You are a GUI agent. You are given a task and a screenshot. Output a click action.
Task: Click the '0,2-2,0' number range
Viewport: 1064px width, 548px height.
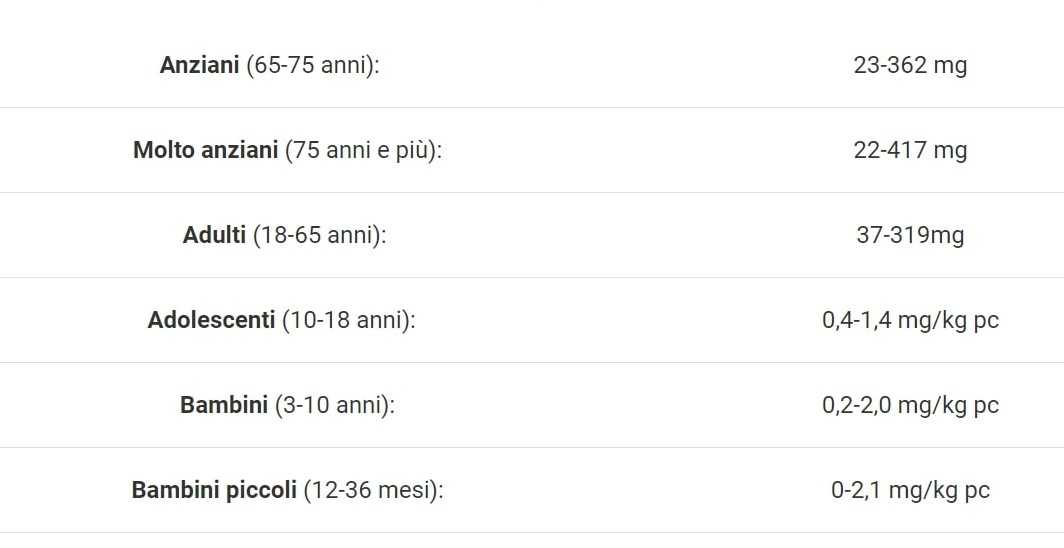click(856, 406)
